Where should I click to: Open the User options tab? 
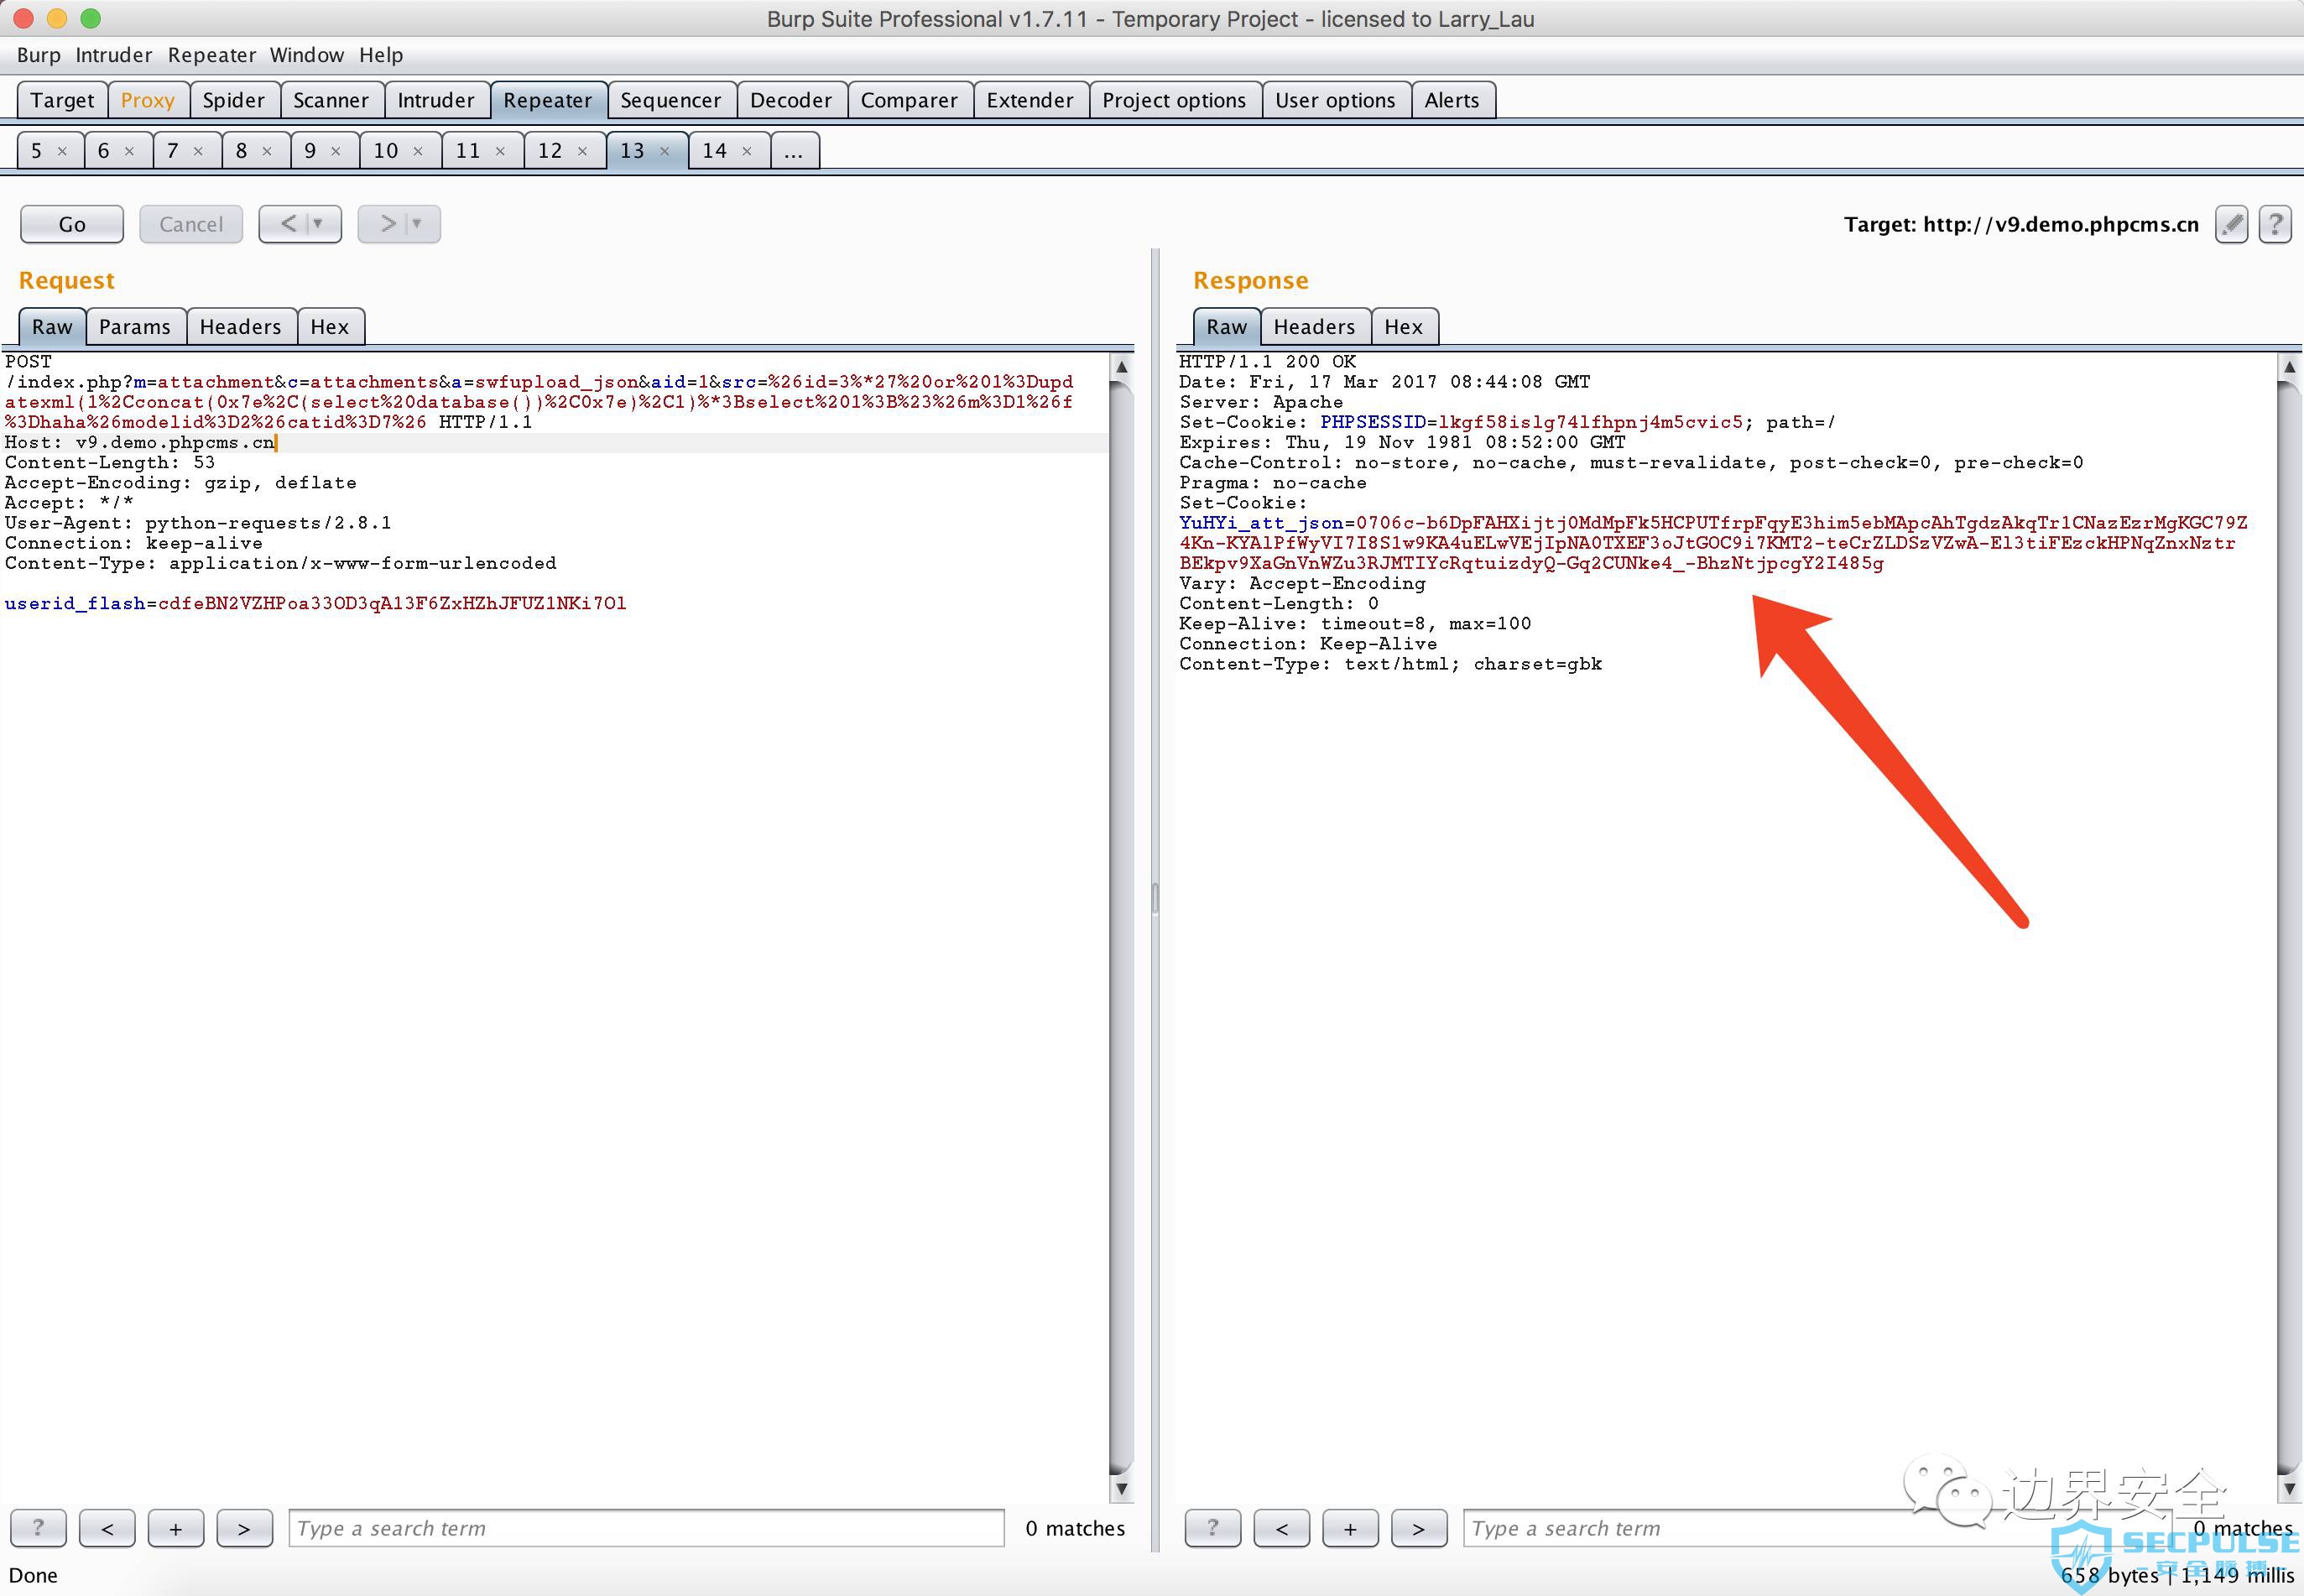1335,100
